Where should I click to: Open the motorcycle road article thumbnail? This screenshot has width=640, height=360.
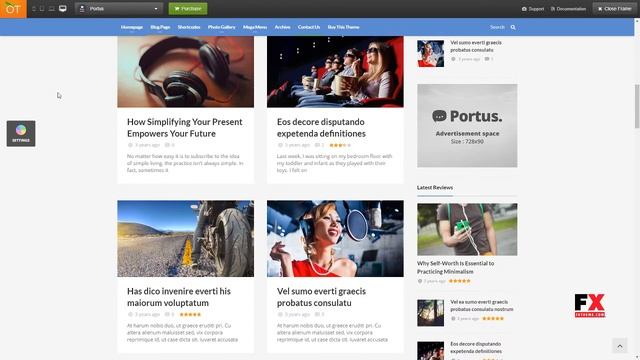(x=185, y=238)
